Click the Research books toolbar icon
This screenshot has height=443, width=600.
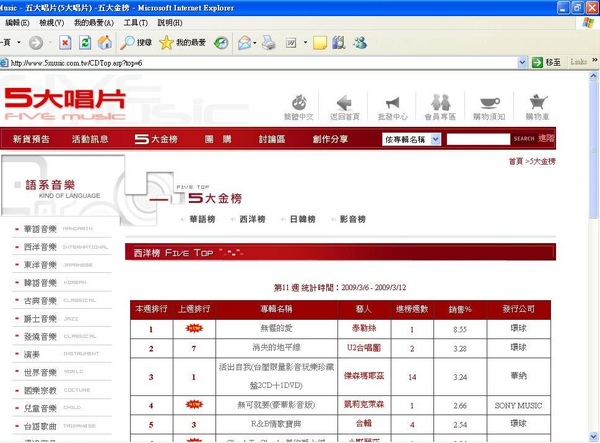pyautogui.click(x=339, y=42)
